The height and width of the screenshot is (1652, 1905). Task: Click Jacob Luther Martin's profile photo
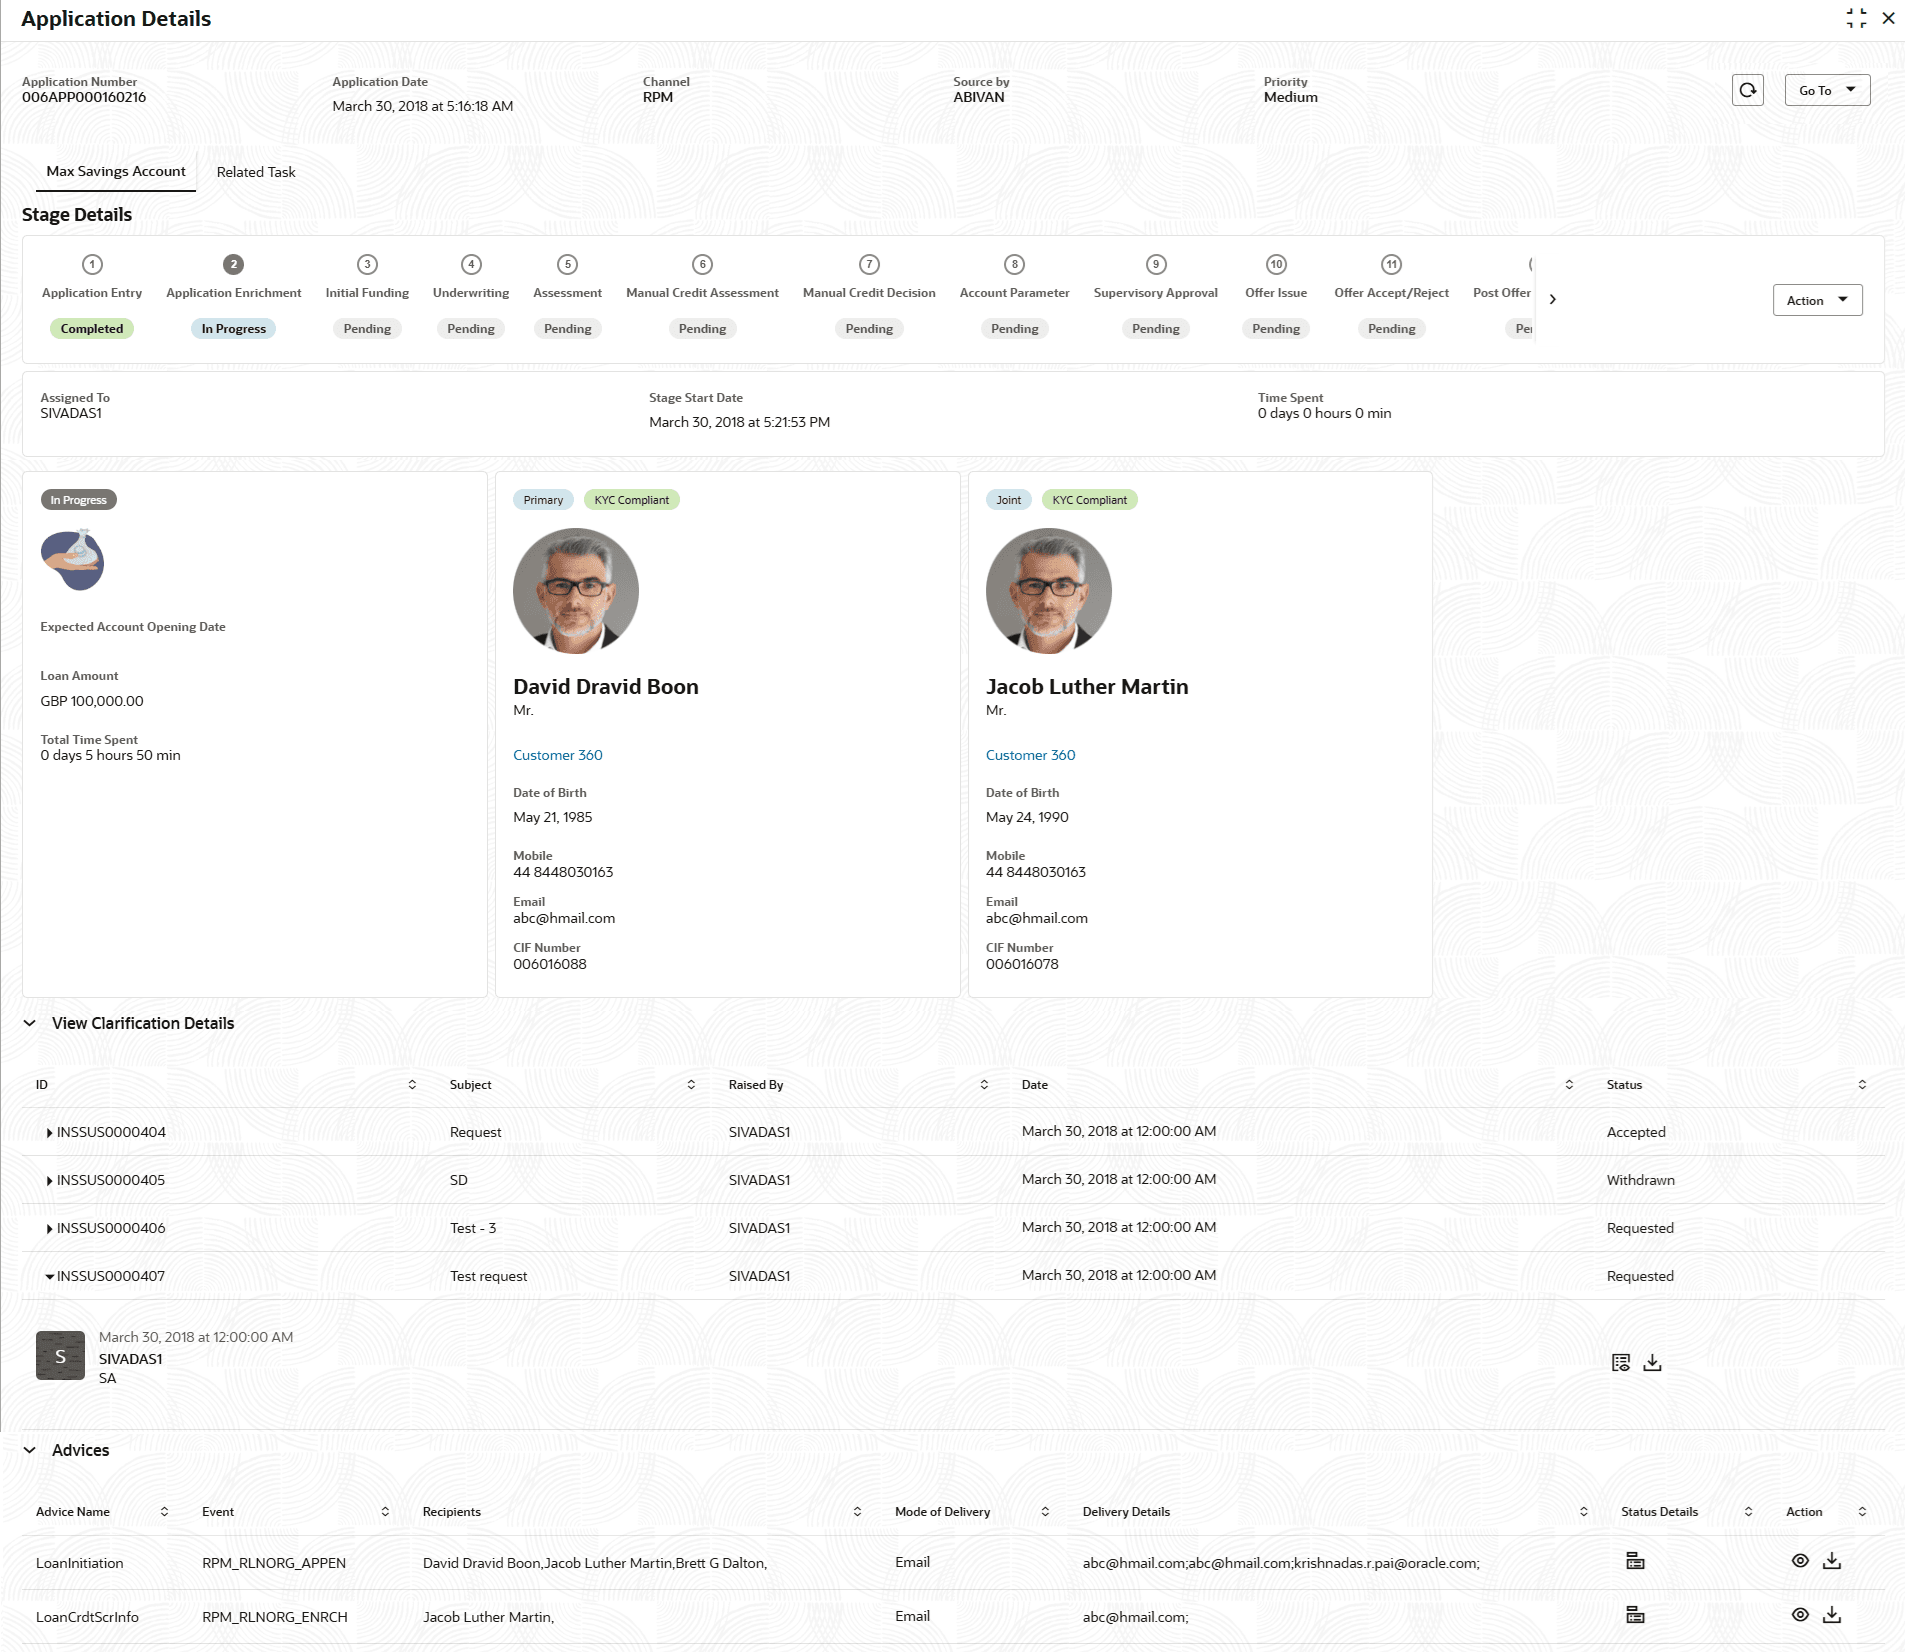(x=1049, y=591)
